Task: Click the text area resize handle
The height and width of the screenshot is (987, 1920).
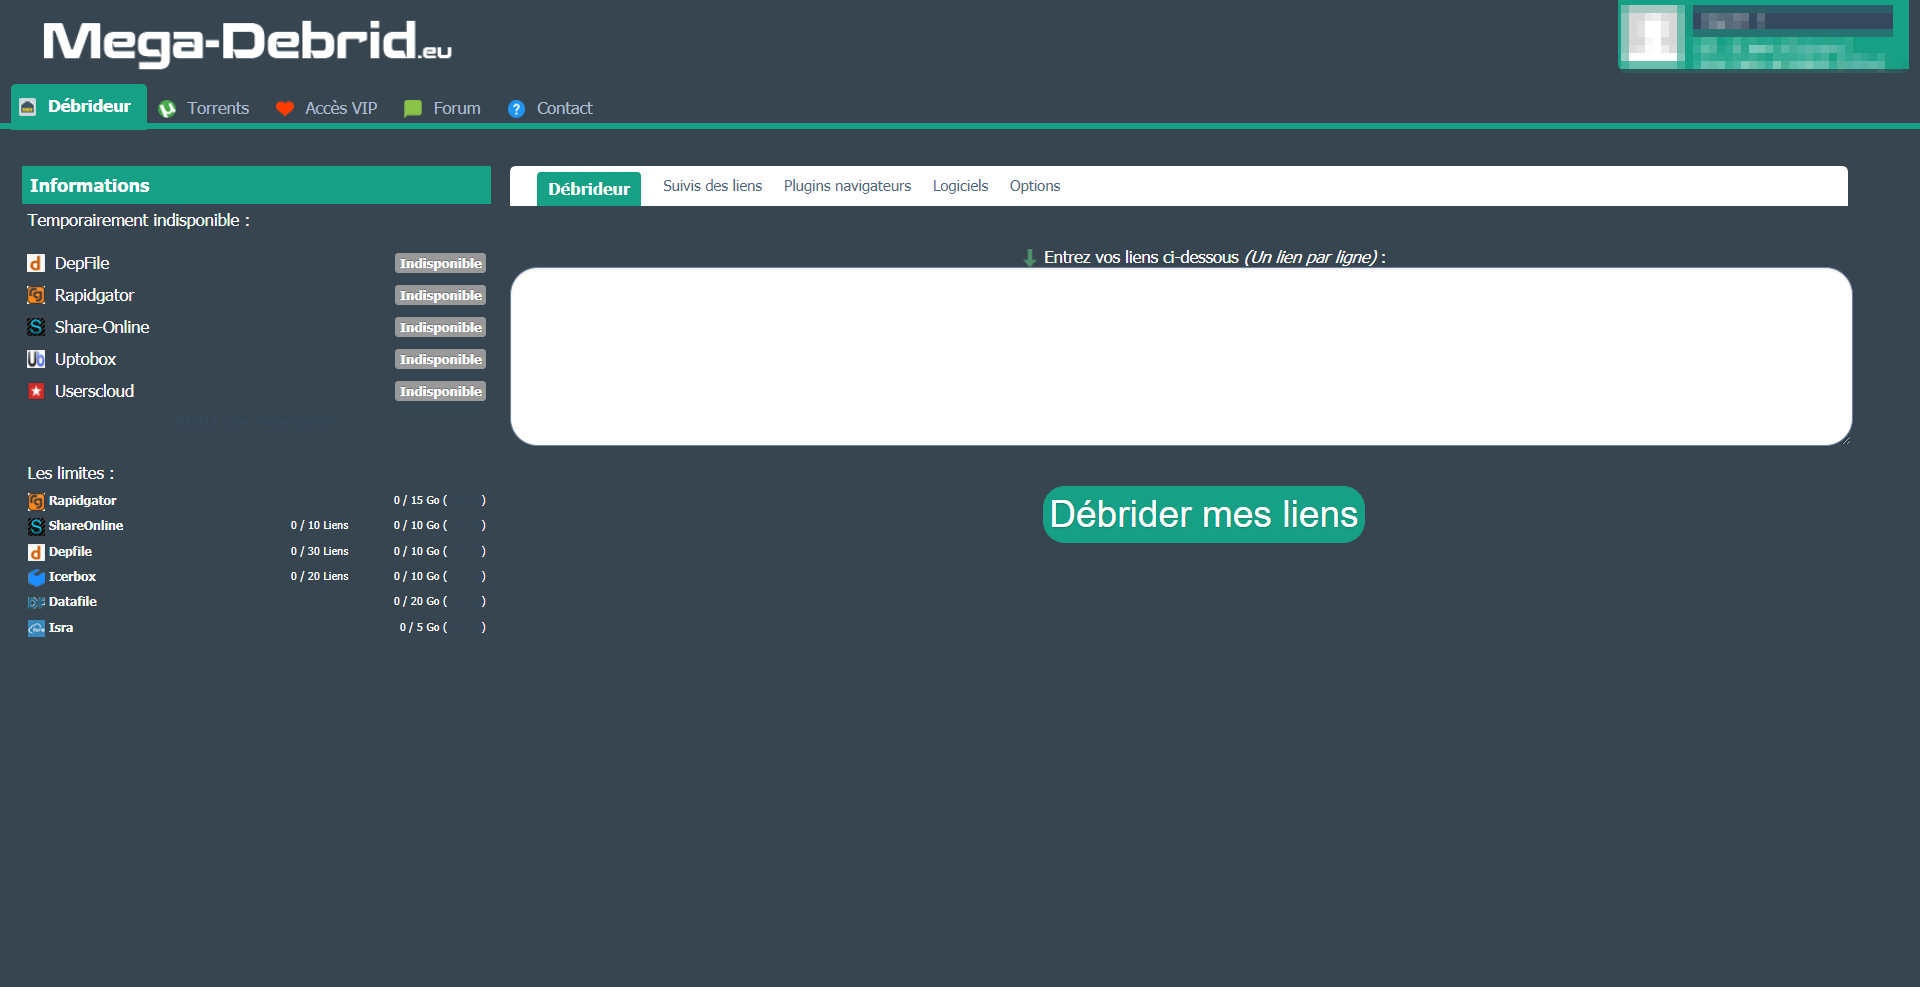Action: pyautogui.click(x=1845, y=439)
